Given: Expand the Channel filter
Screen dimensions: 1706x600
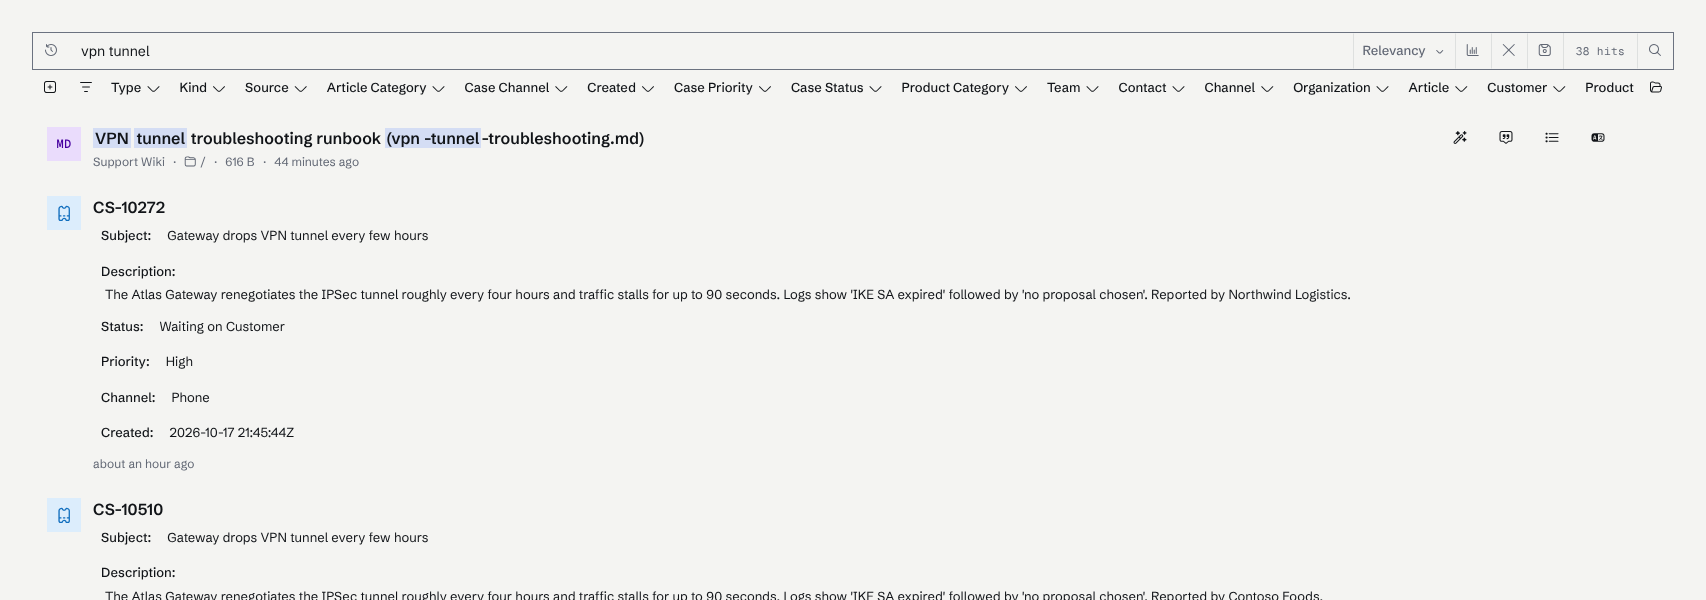Looking at the screenshot, I should [x=1239, y=88].
